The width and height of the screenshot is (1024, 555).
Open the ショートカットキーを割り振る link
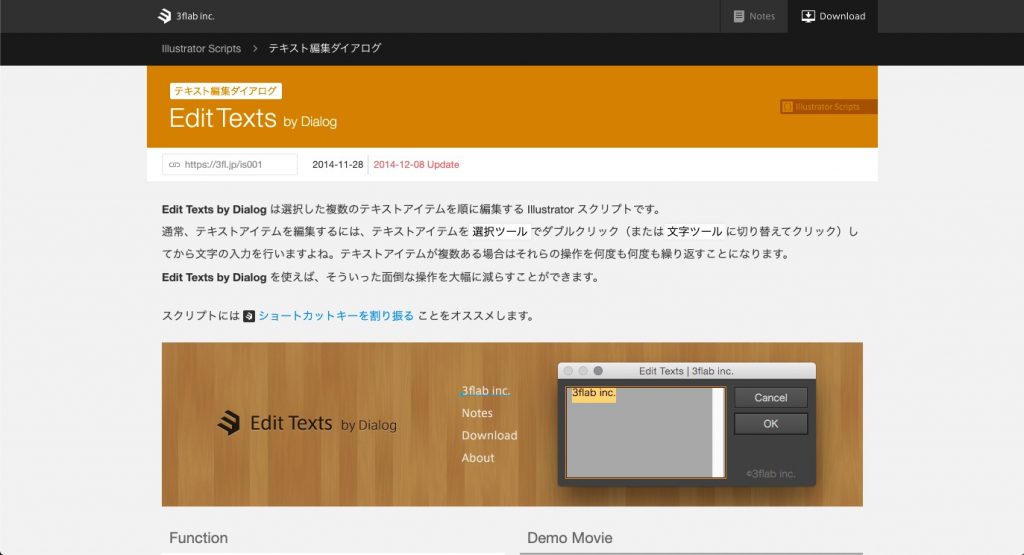point(336,315)
